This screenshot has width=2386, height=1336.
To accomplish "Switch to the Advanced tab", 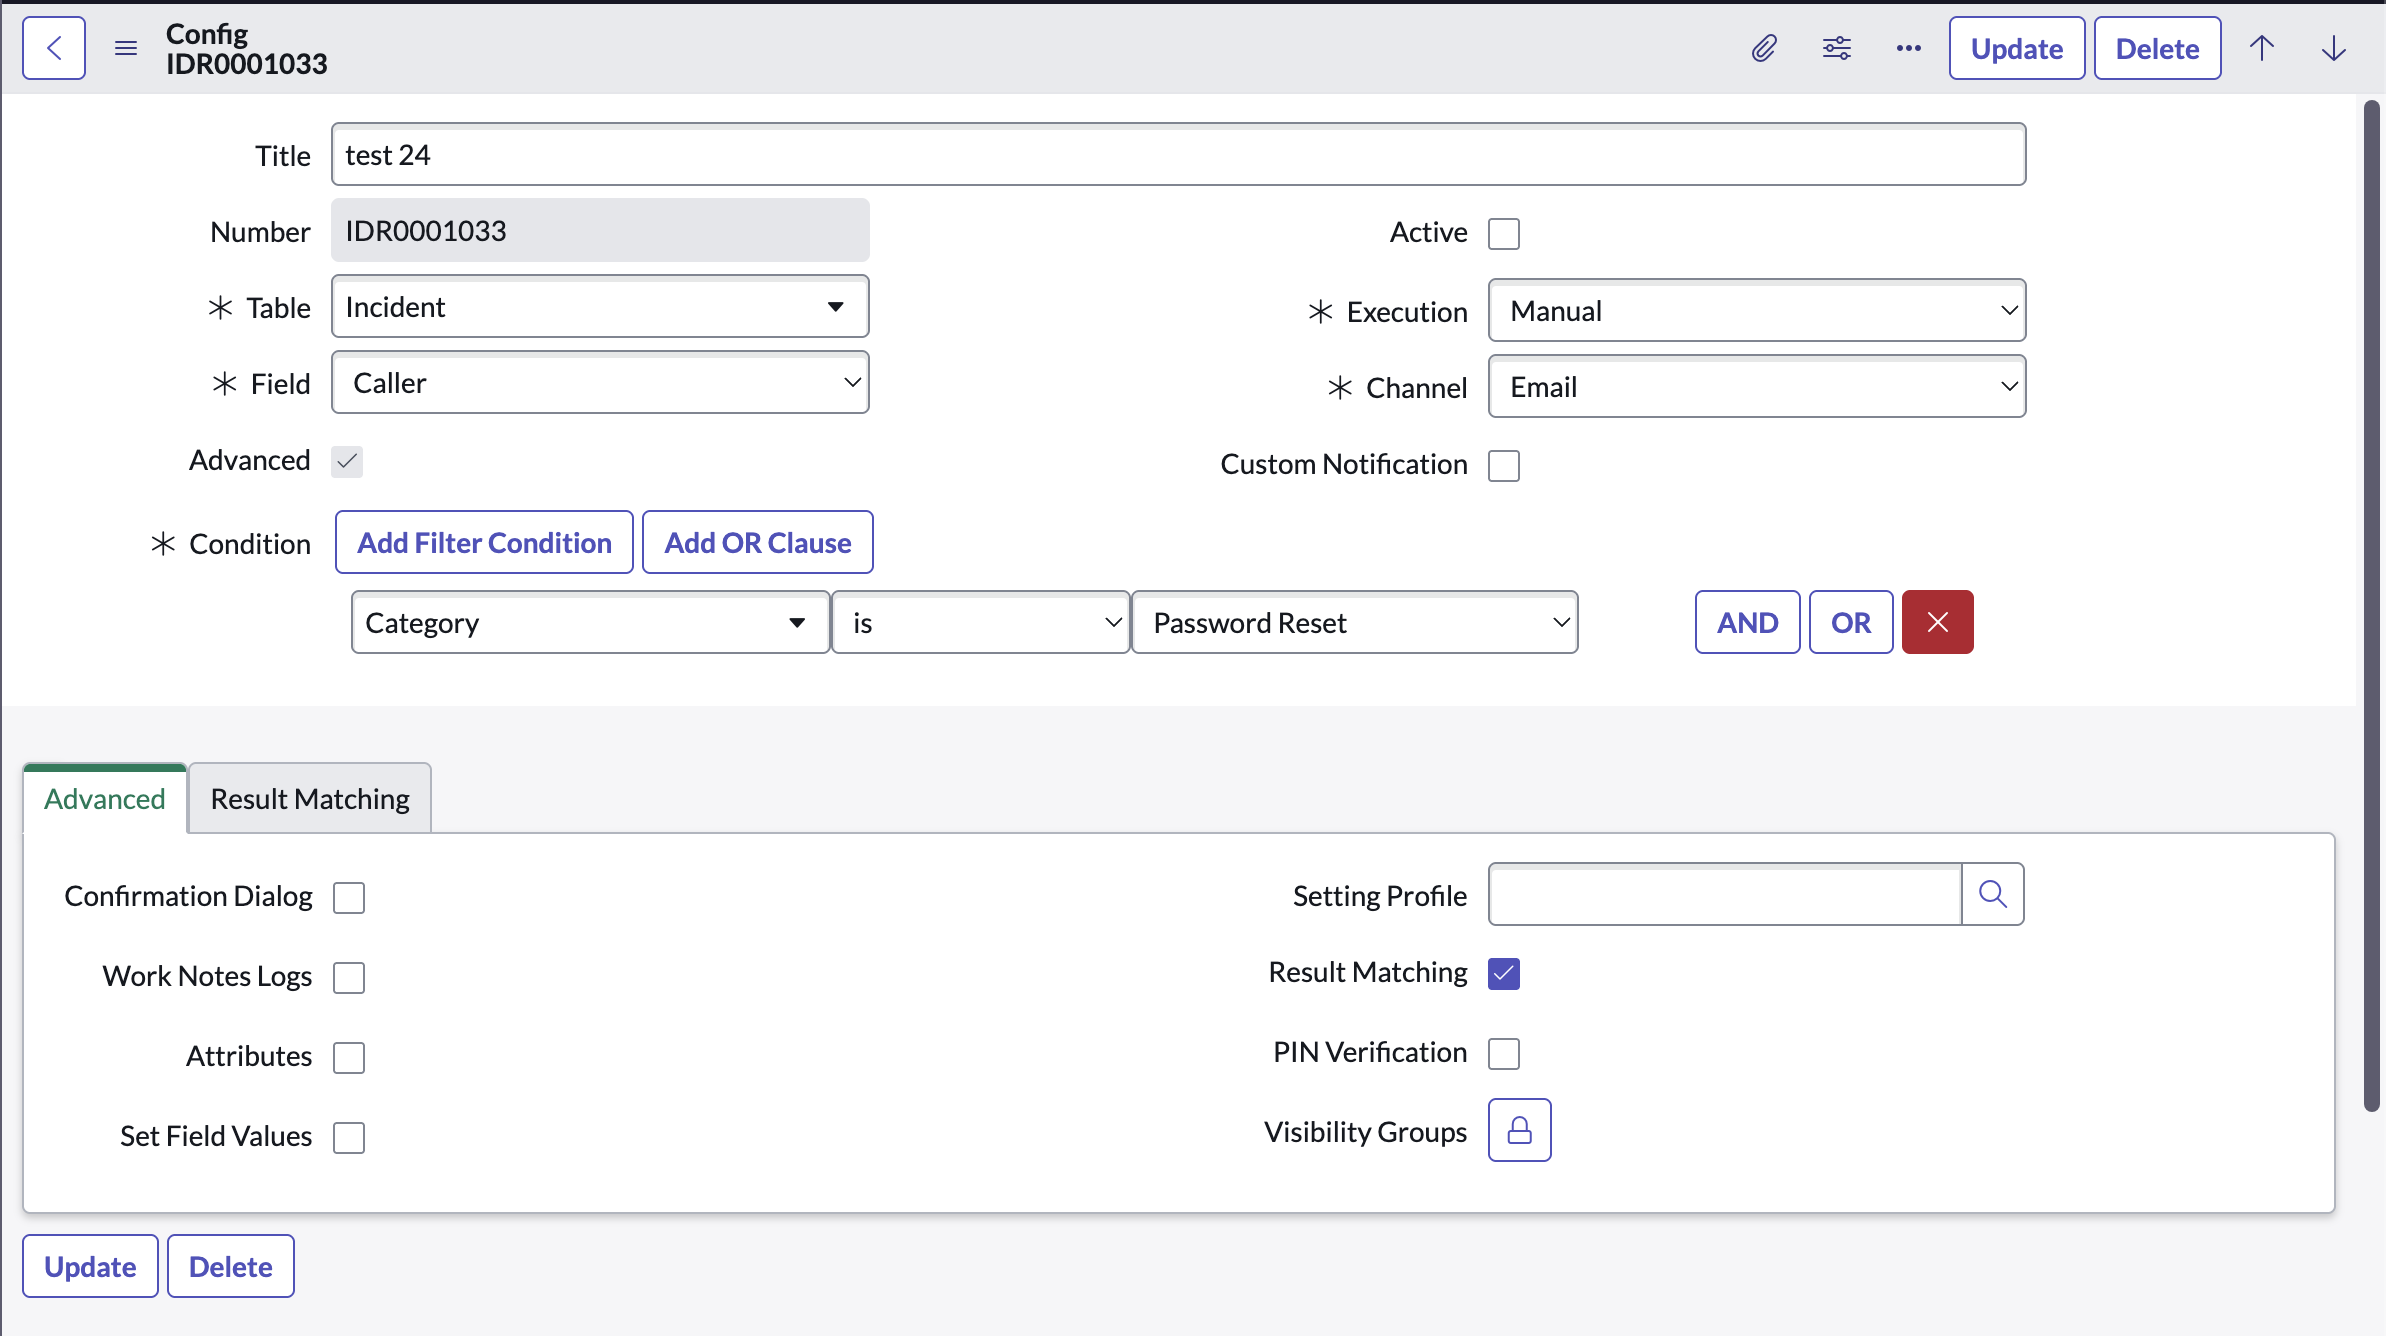I will [105, 799].
